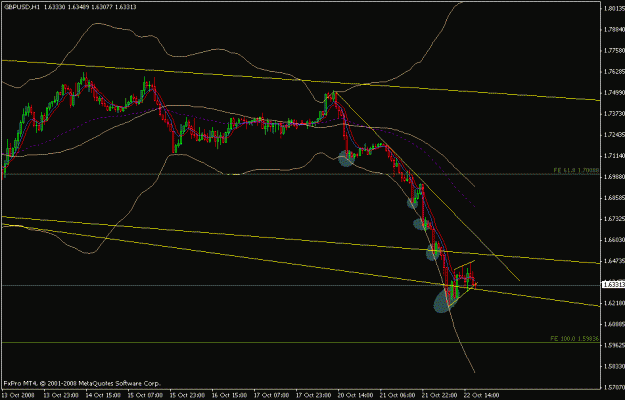Click the 1.5707 price scale label
The height and width of the screenshot is (400, 625).
point(614,387)
